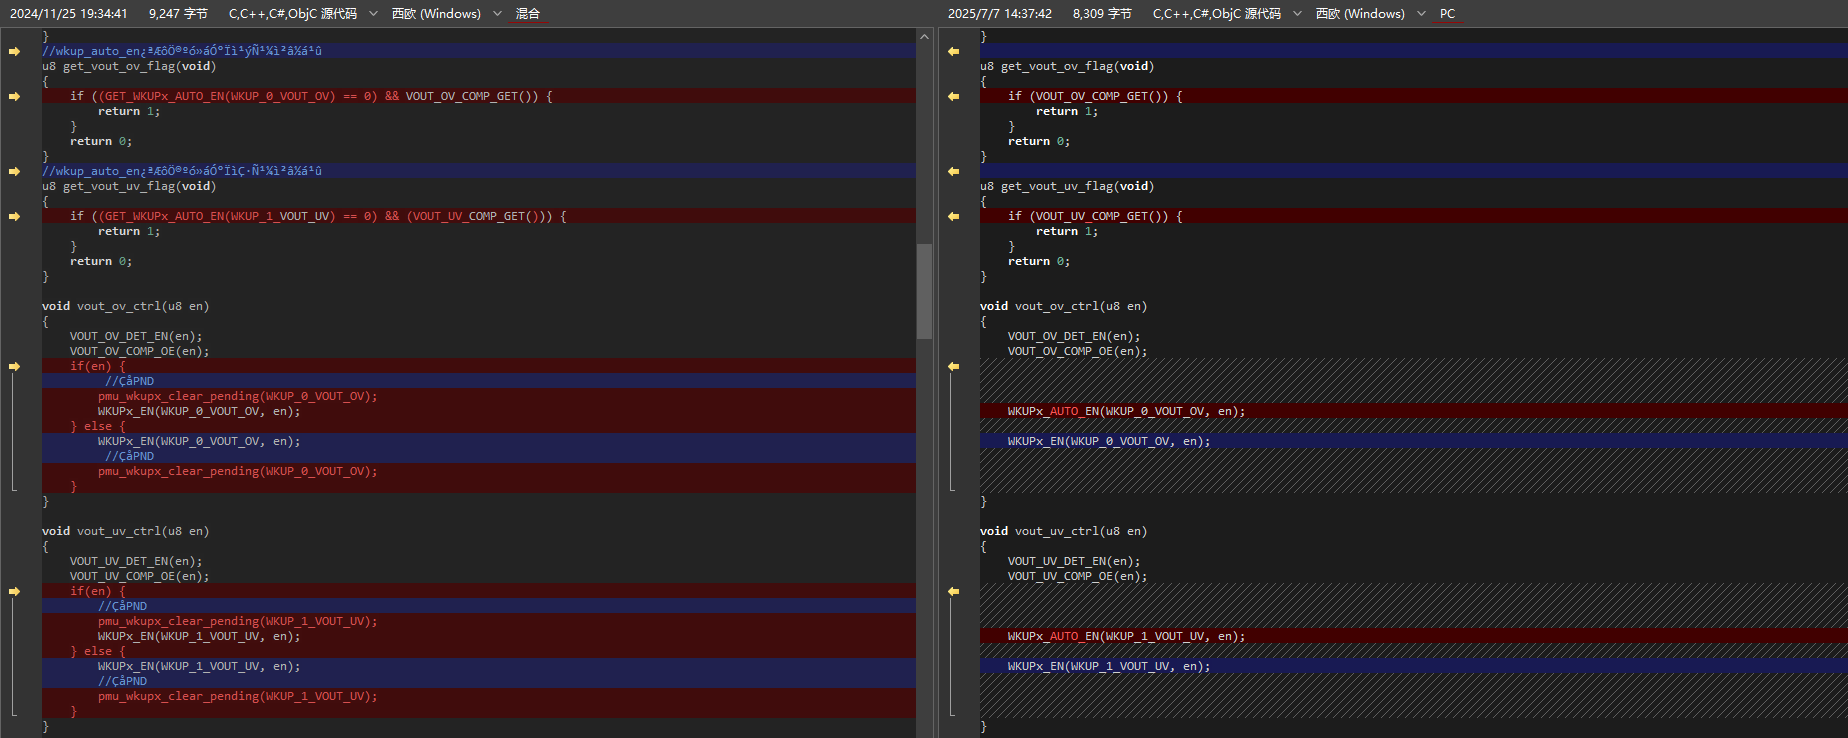
Task: Click left-pane arrow beside if(en) in vout_uv_ctrl
Action: click(14, 591)
